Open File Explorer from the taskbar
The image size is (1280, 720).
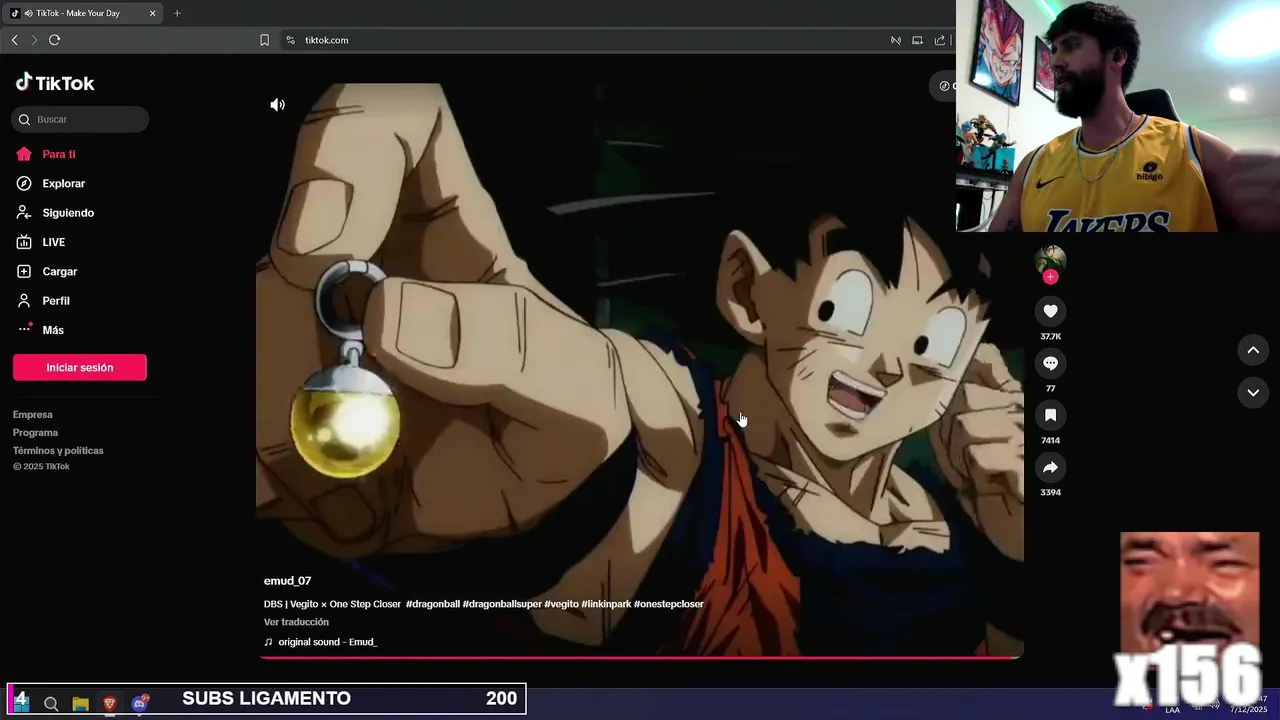pos(80,704)
